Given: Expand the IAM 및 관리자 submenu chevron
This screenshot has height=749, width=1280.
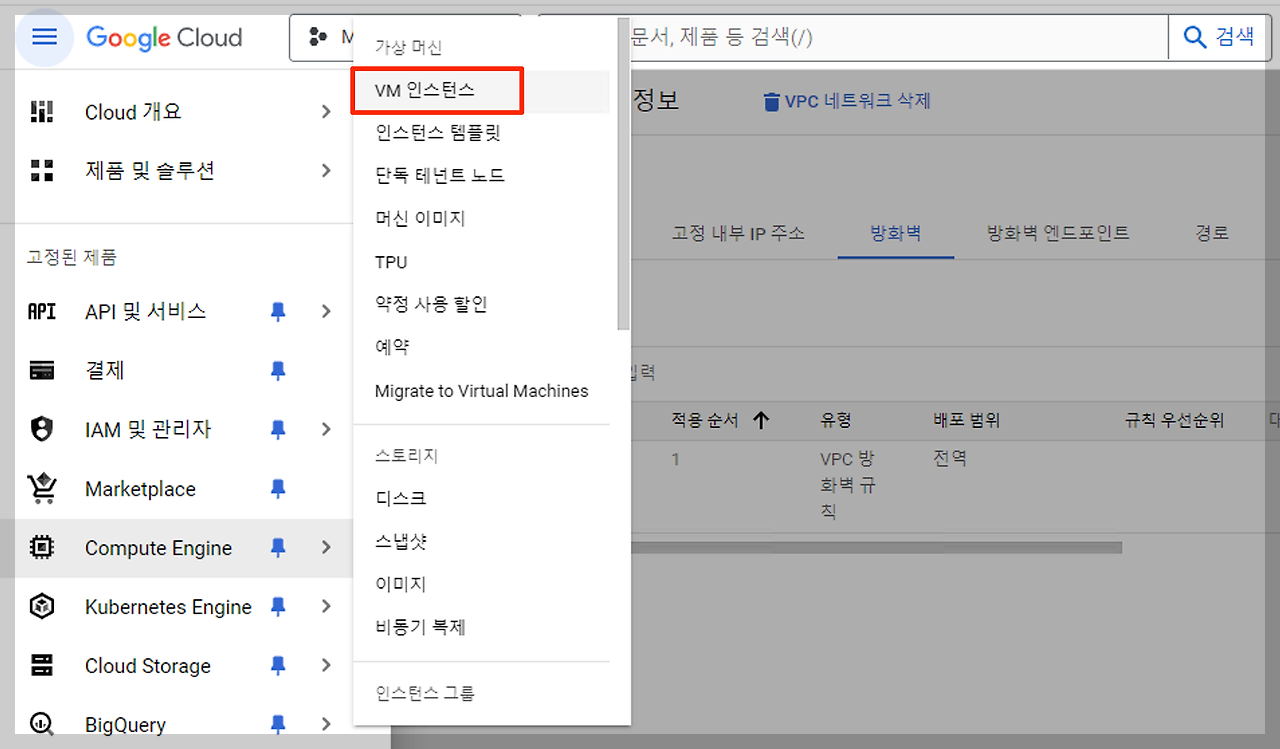Looking at the screenshot, I should [326, 430].
